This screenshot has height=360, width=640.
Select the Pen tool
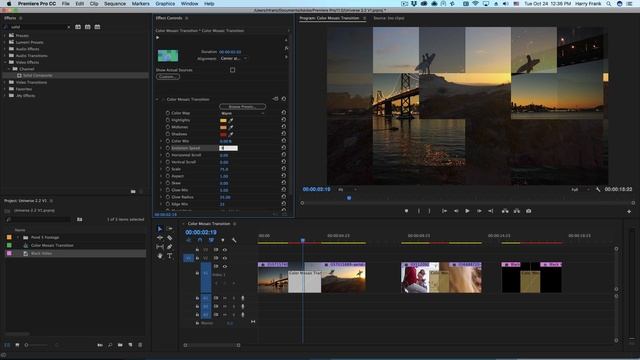pyautogui.click(x=170, y=247)
